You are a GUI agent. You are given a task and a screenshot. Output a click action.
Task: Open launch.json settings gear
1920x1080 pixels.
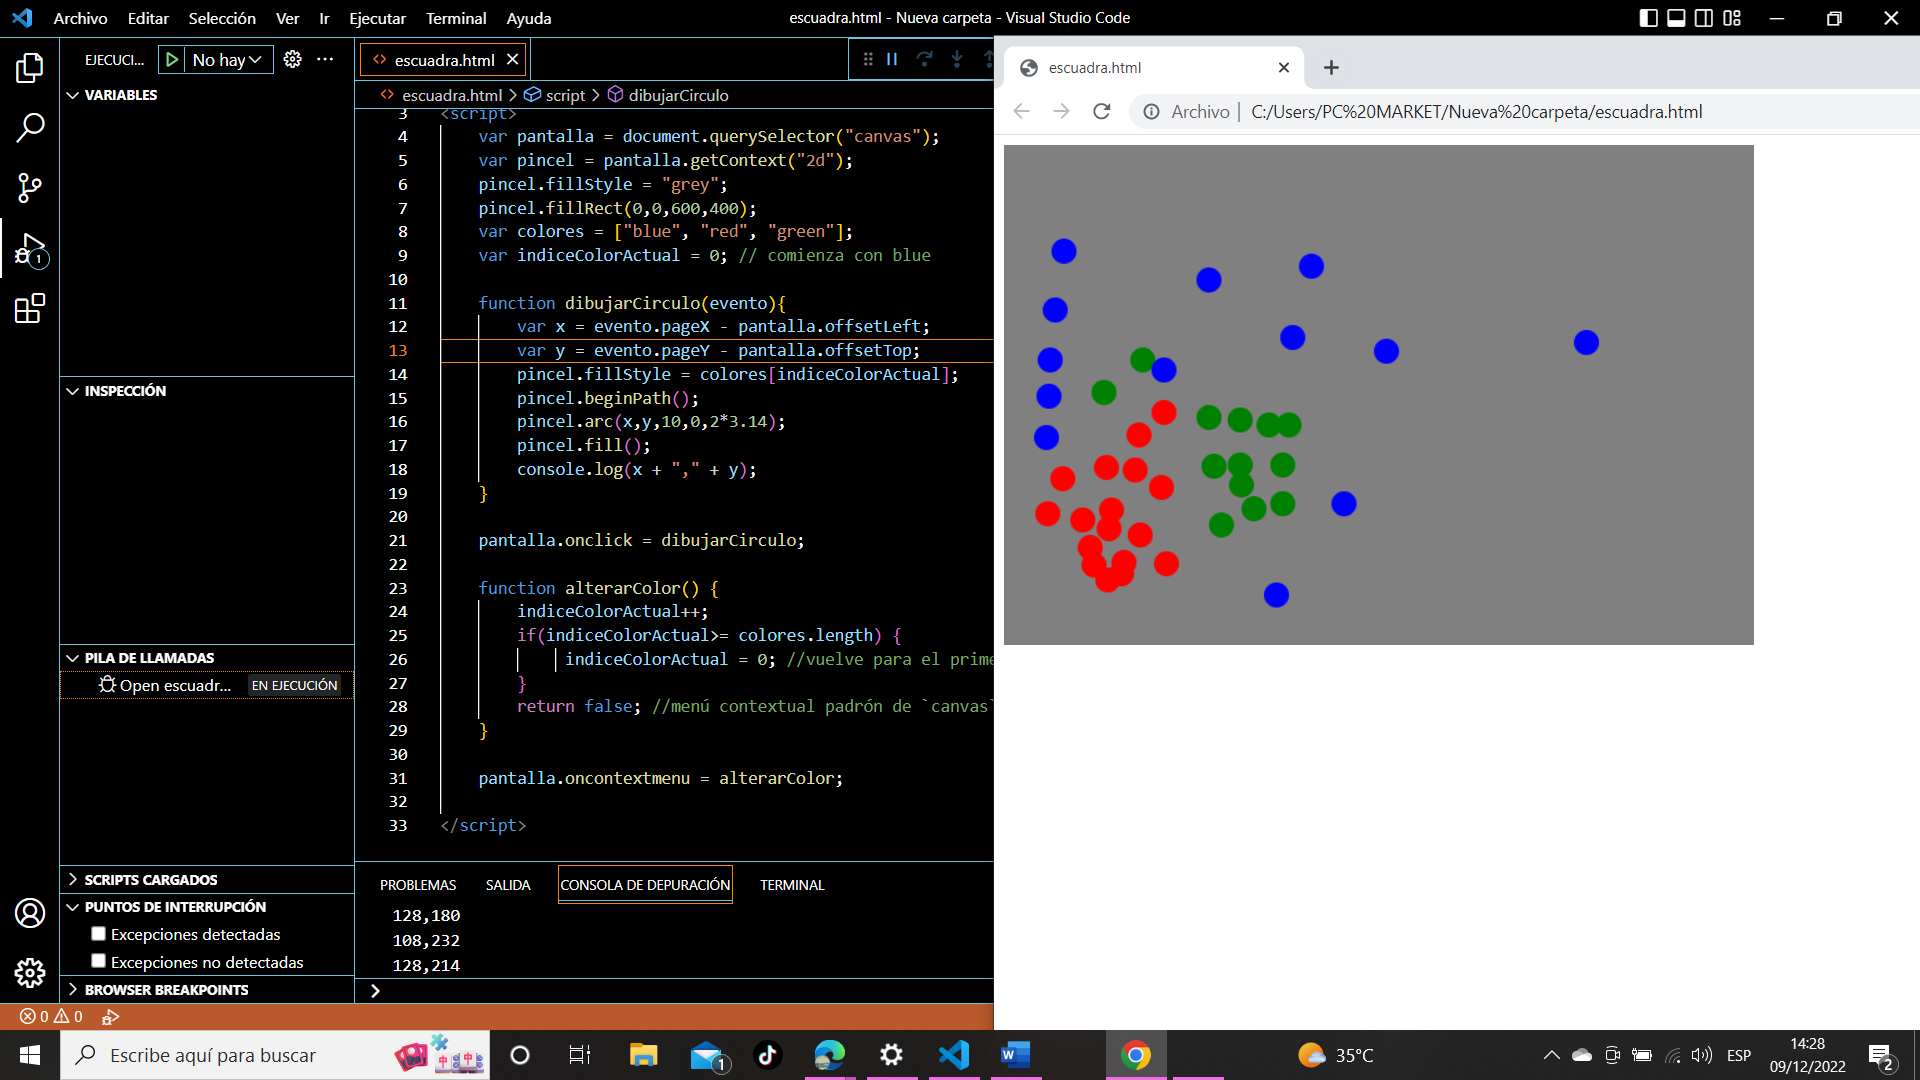coord(292,60)
